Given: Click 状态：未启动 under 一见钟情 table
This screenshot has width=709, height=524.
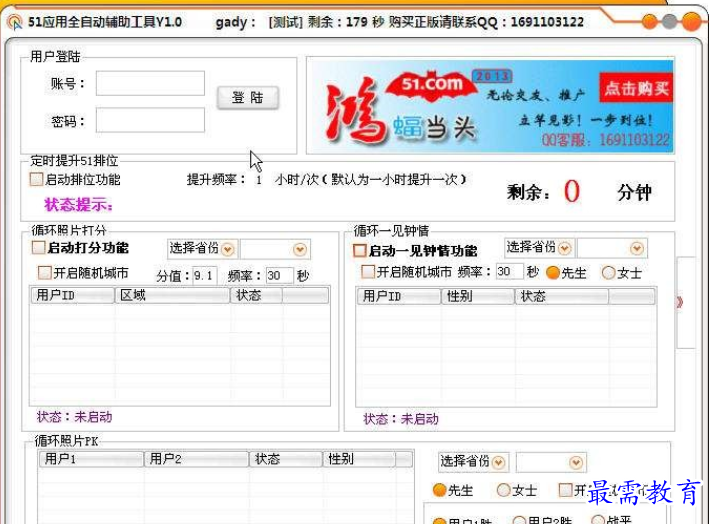Looking at the screenshot, I should click(401, 419).
